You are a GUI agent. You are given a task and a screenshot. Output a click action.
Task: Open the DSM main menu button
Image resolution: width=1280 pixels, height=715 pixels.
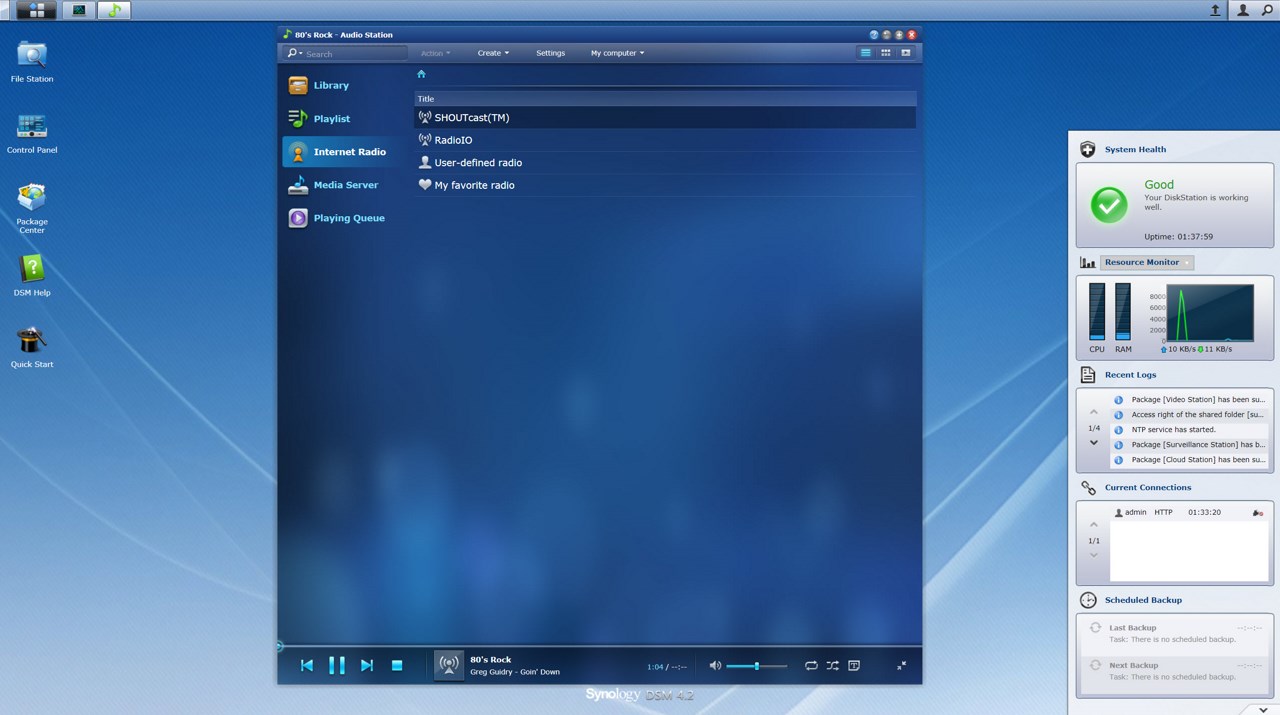pyautogui.click(x=36, y=10)
